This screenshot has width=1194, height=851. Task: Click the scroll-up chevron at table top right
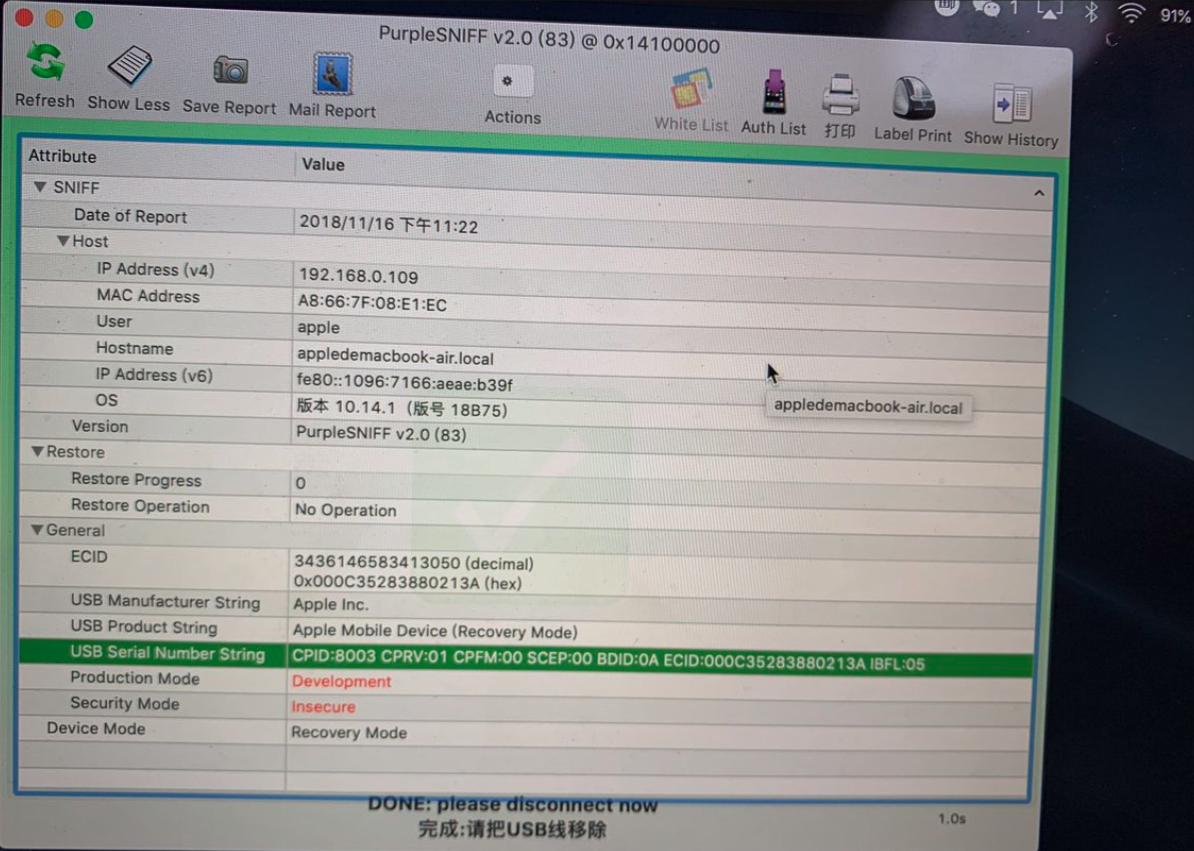point(1039,193)
